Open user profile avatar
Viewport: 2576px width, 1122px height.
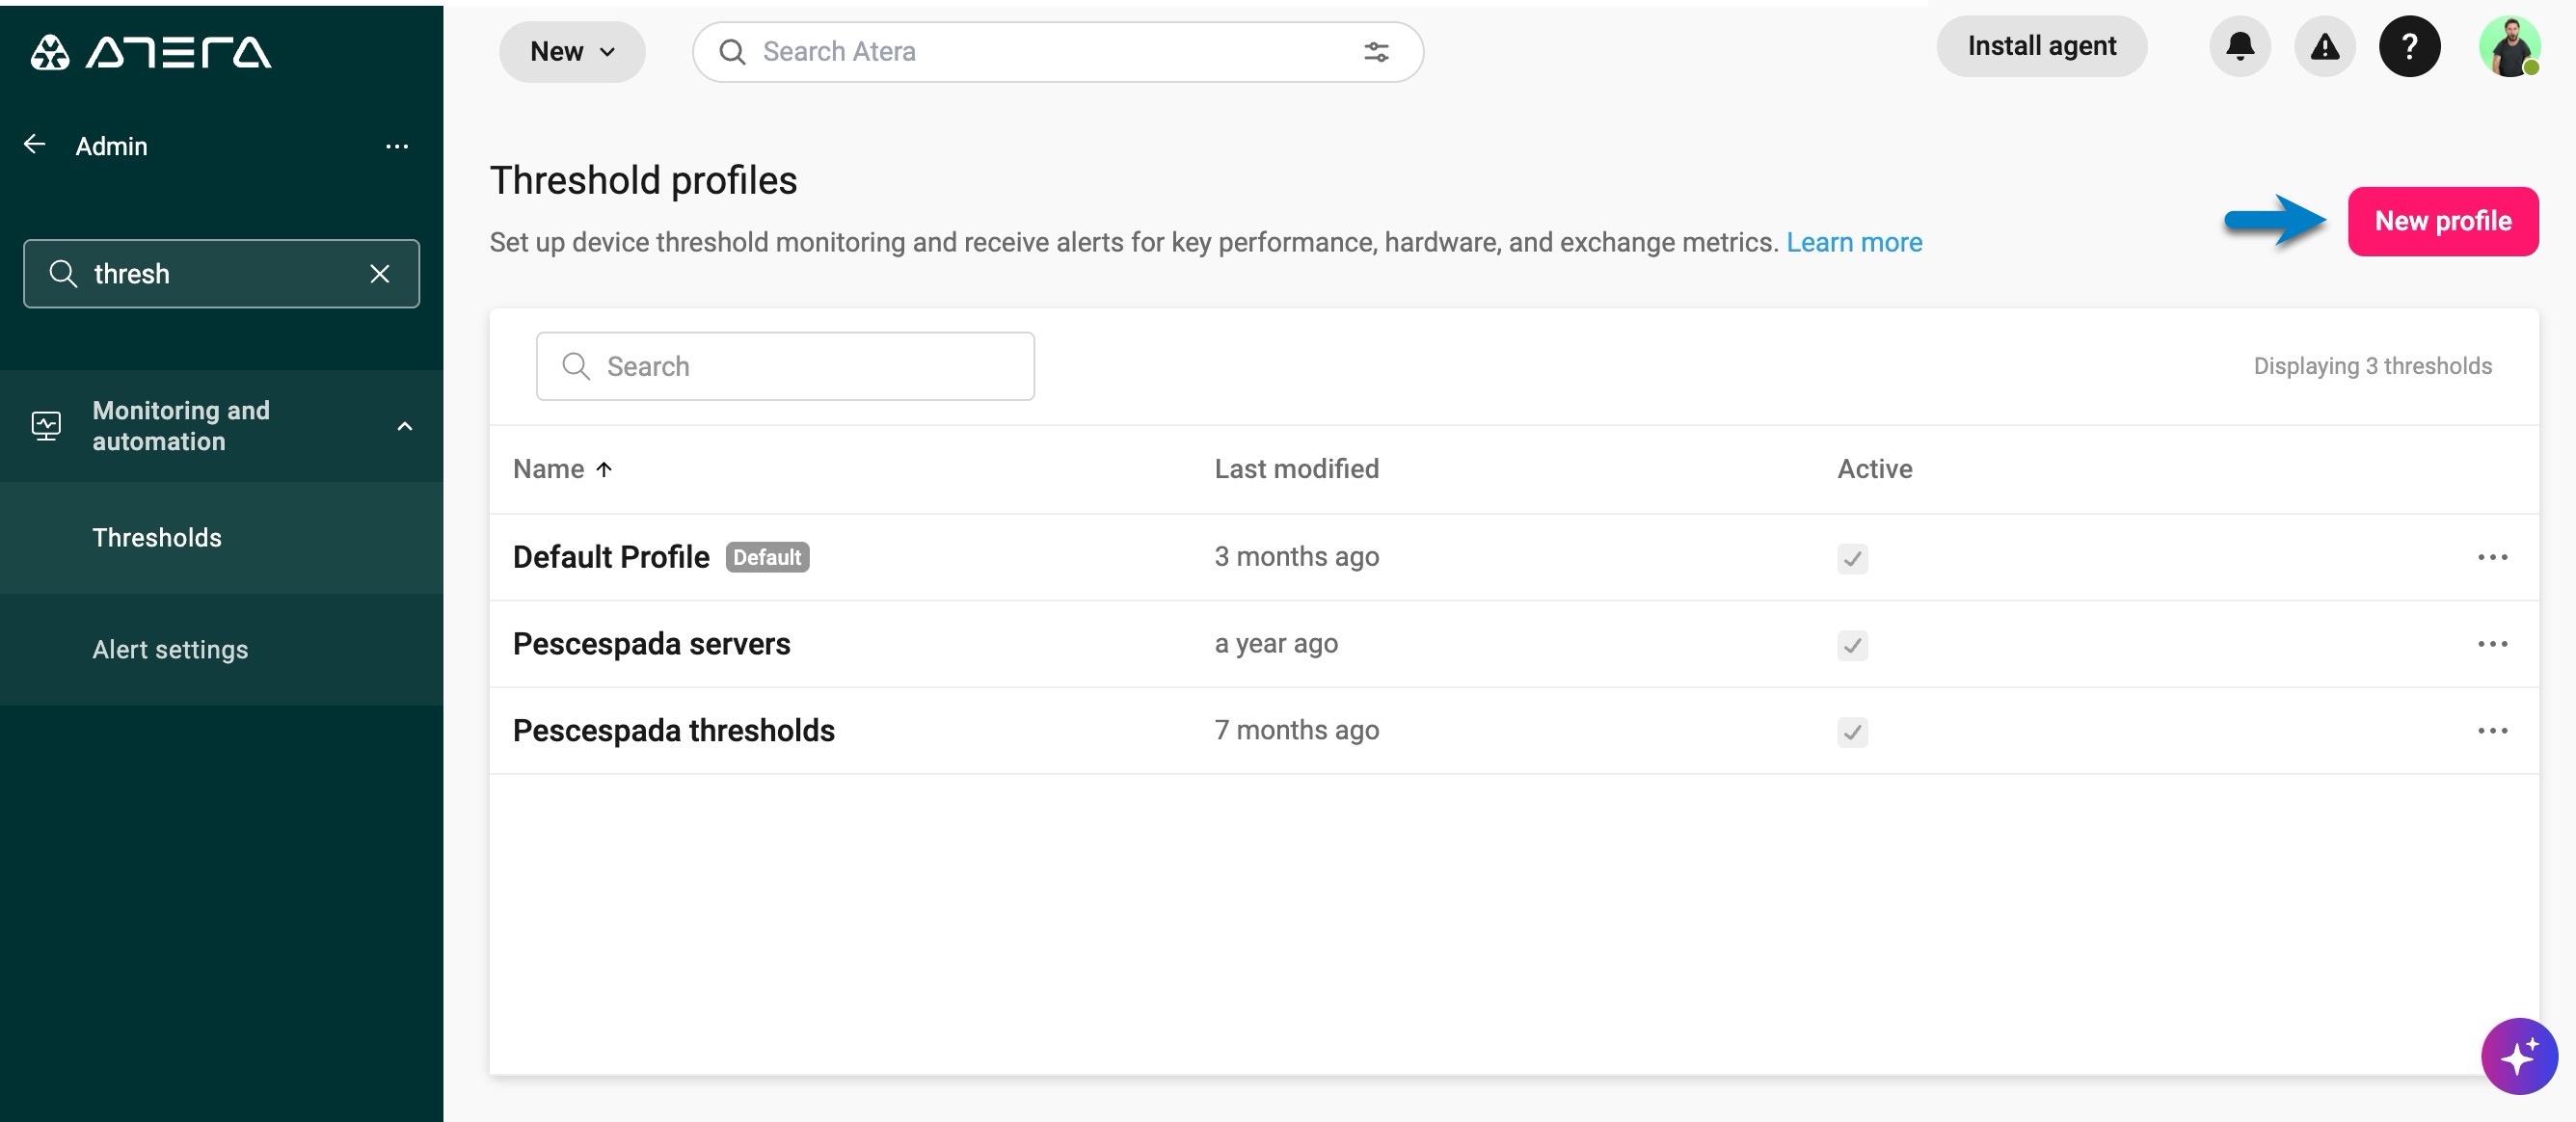point(2509,46)
